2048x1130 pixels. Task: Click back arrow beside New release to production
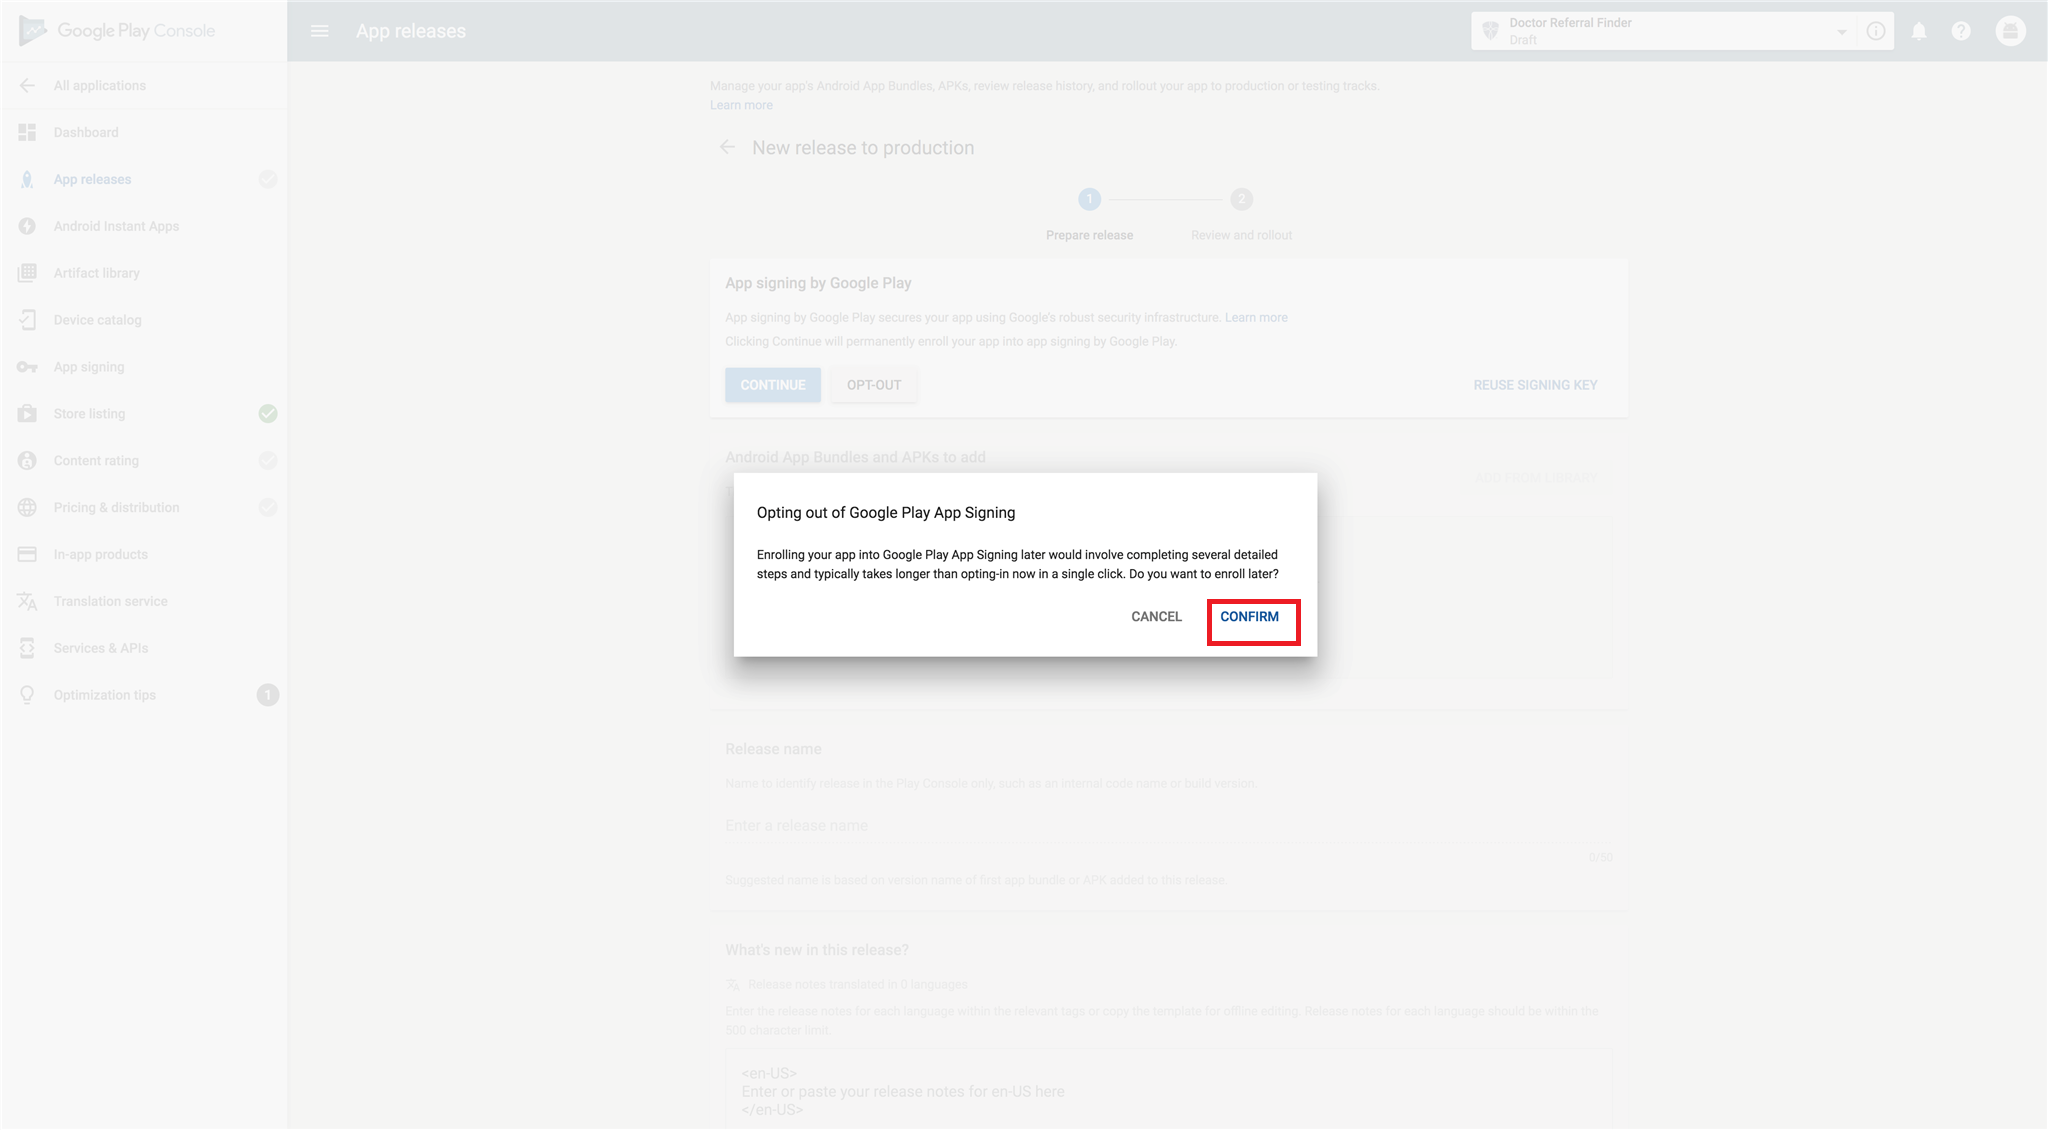click(727, 148)
